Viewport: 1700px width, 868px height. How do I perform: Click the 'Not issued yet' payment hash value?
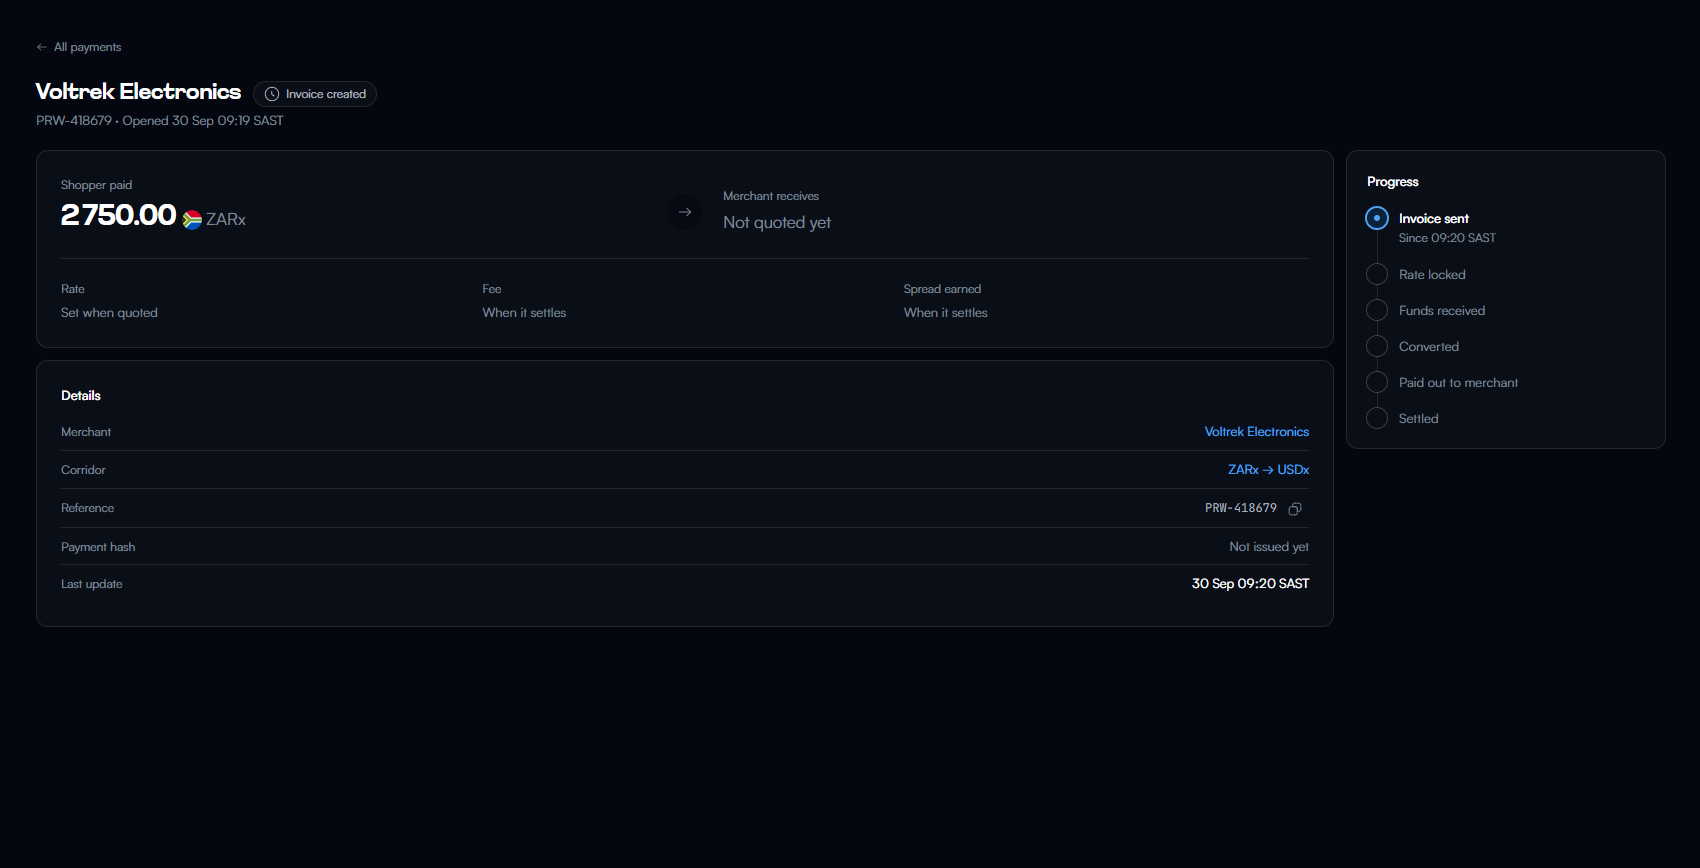(x=1269, y=547)
